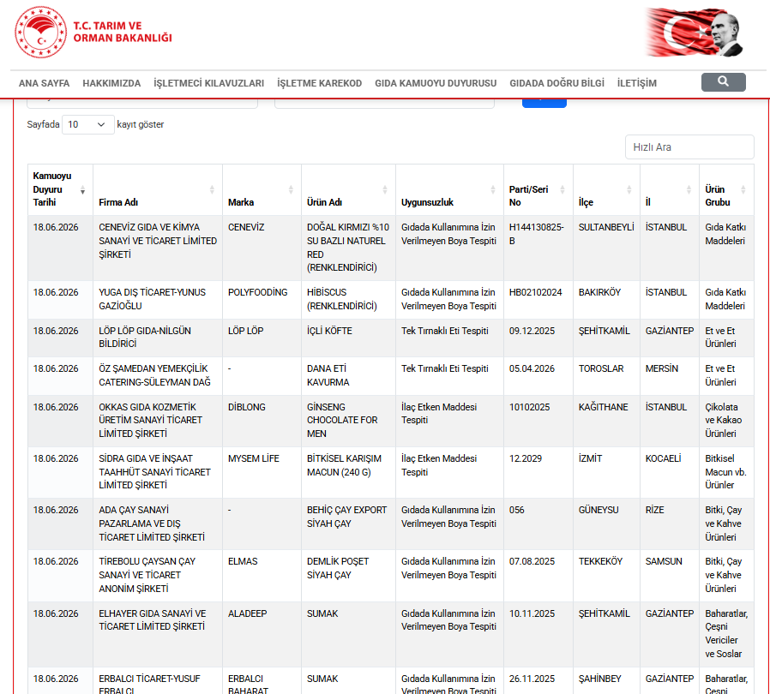This screenshot has height=694, width=770.
Task: Click ELMAS brand cell
Action: pos(262,575)
